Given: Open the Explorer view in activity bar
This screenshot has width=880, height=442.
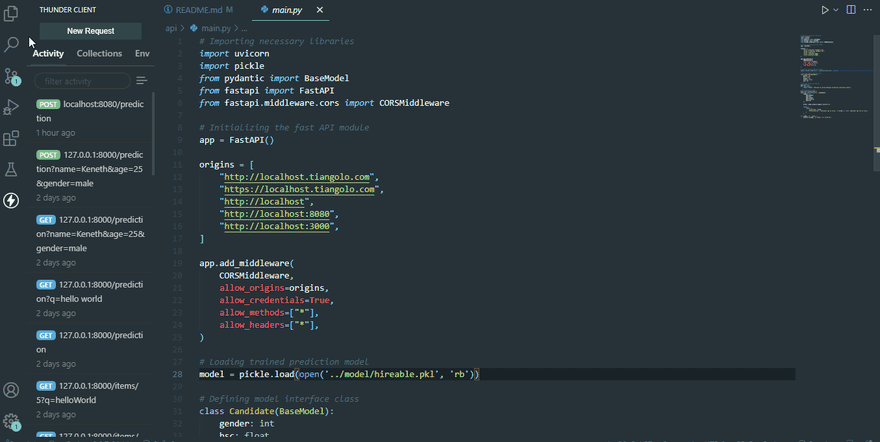Looking at the screenshot, I should (11, 13).
